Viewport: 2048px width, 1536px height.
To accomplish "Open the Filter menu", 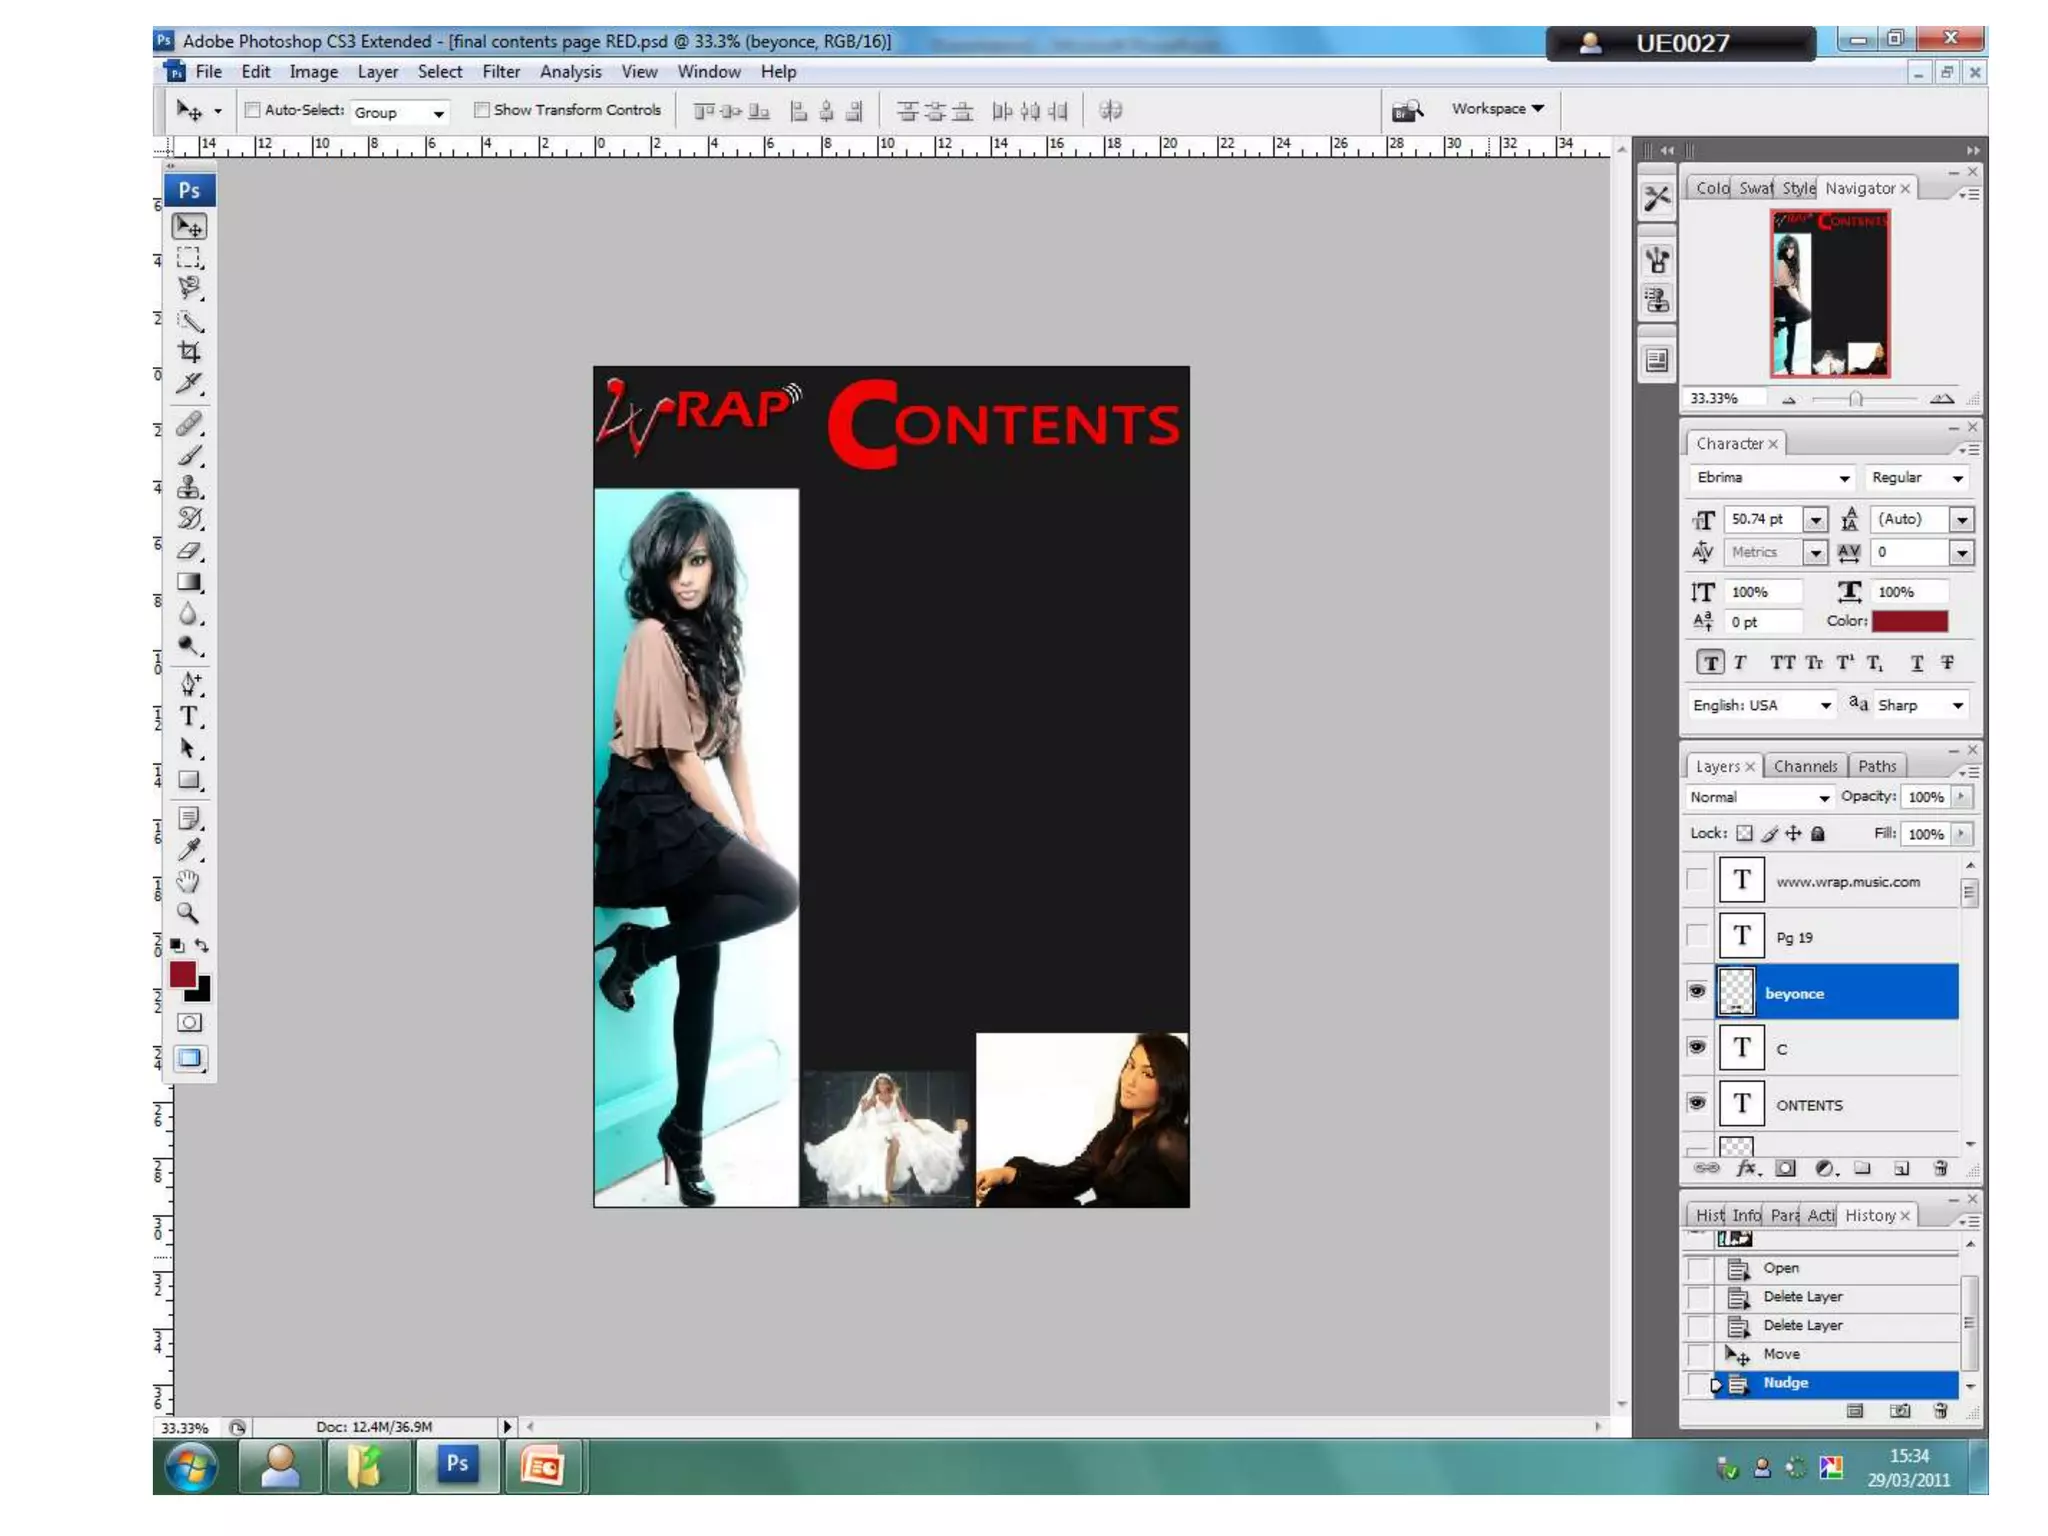I will (x=501, y=72).
